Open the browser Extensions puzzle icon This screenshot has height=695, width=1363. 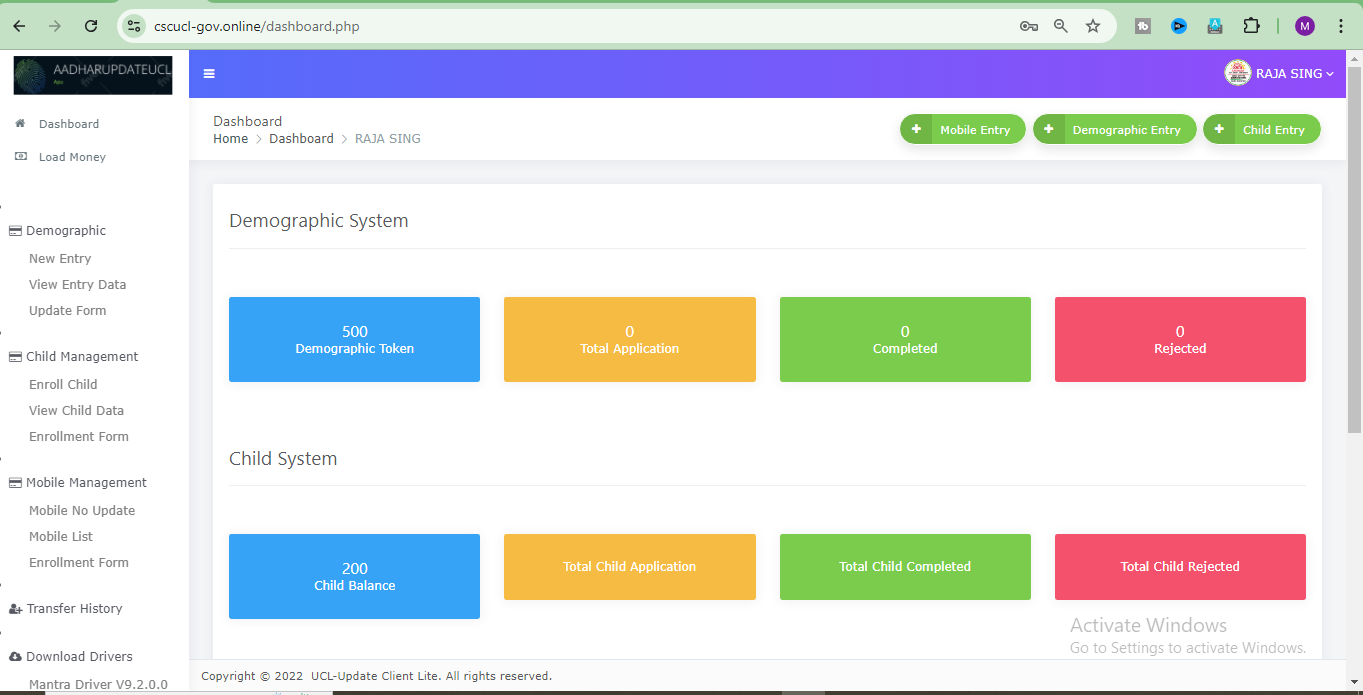click(1251, 26)
